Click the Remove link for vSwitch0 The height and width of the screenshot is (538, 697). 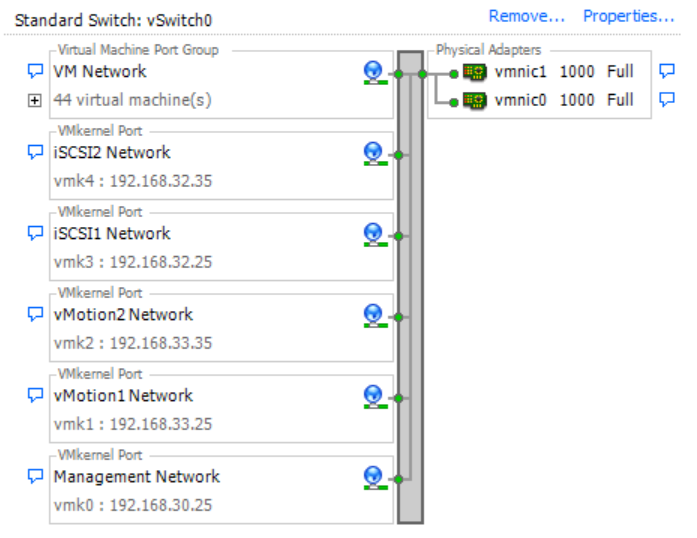tap(527, 16)
